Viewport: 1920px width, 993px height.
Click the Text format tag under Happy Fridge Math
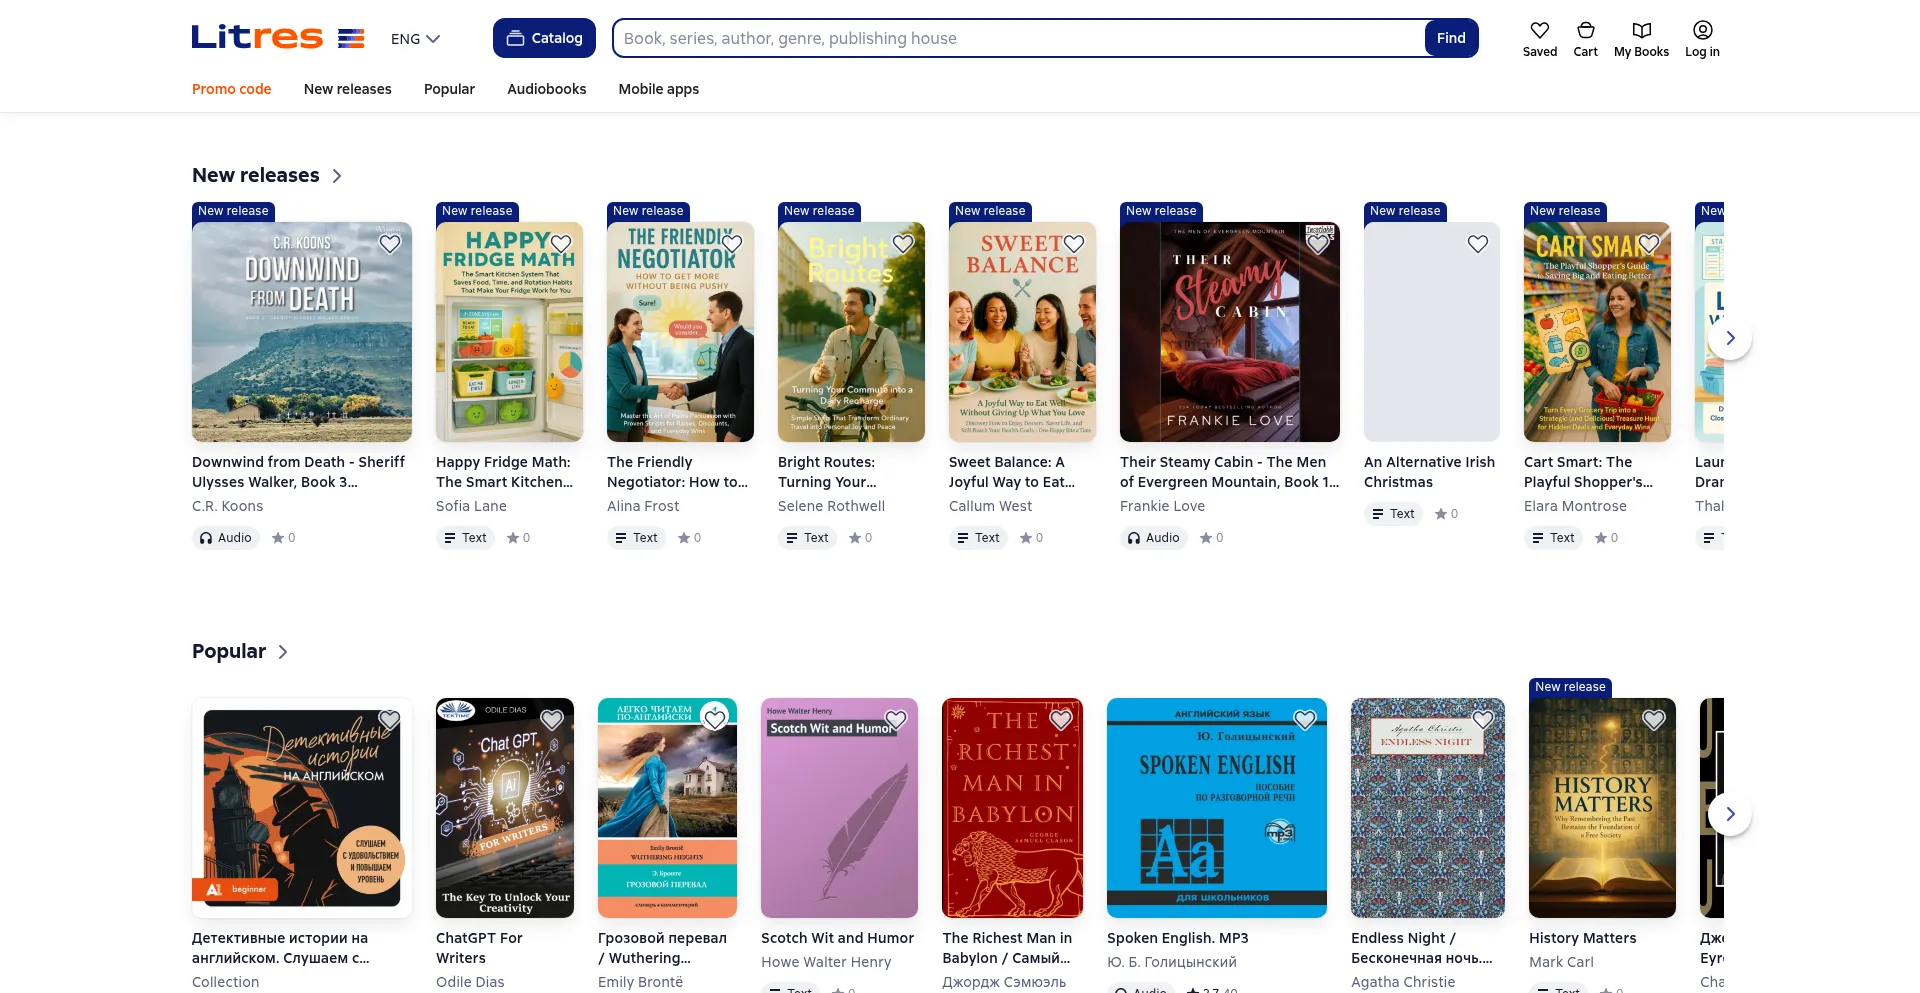click(x=465, y=538)
